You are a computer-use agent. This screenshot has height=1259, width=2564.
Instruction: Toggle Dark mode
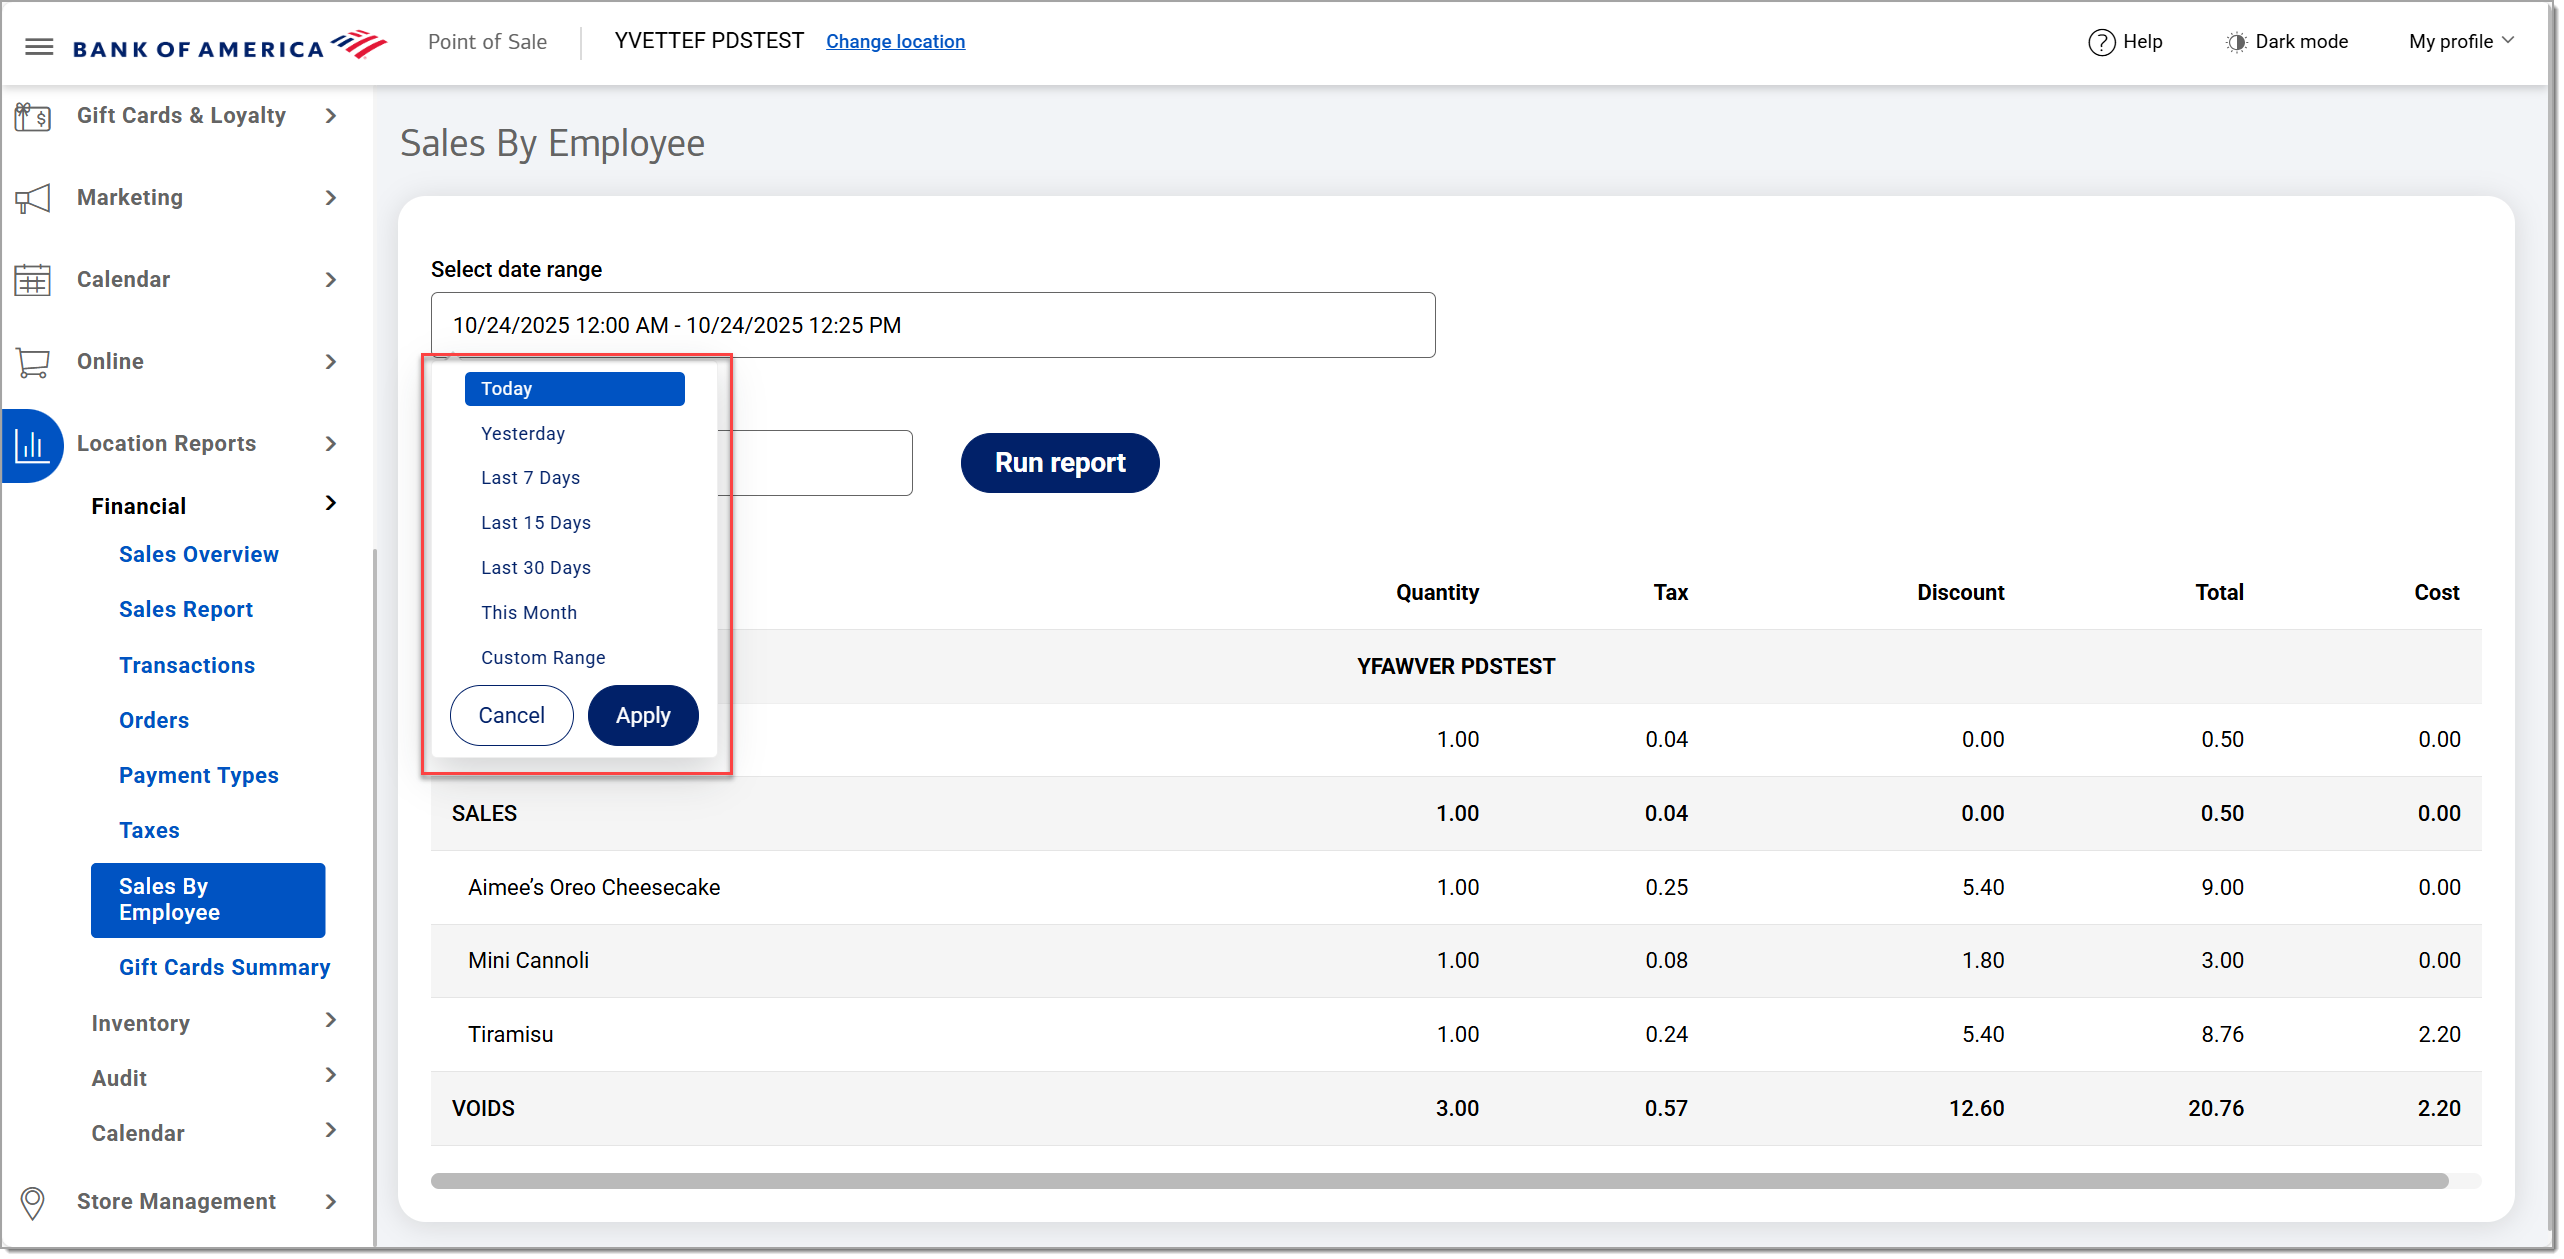click(2288, 41)
